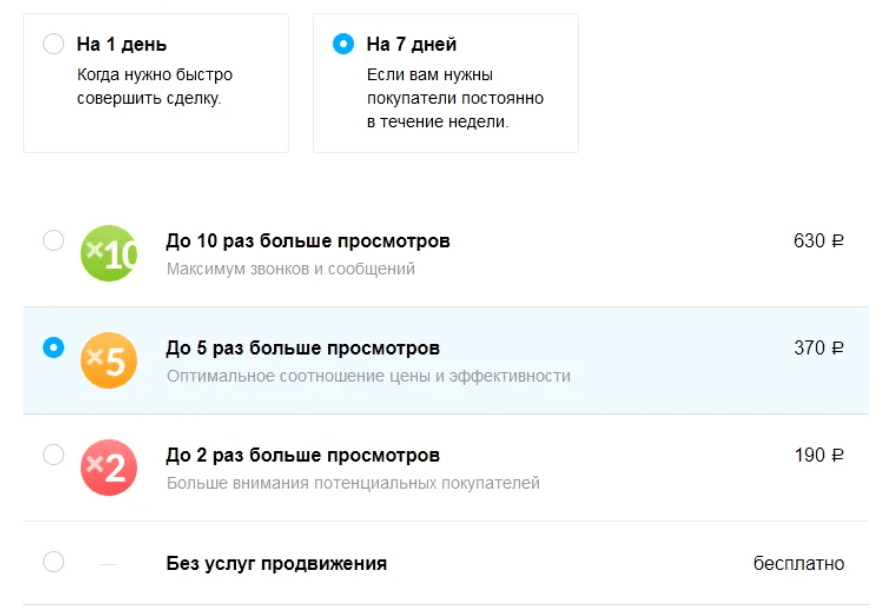Screen dimensions: 882x610
Task: Click the 630 ₽ price
Action: pos(818,241)
